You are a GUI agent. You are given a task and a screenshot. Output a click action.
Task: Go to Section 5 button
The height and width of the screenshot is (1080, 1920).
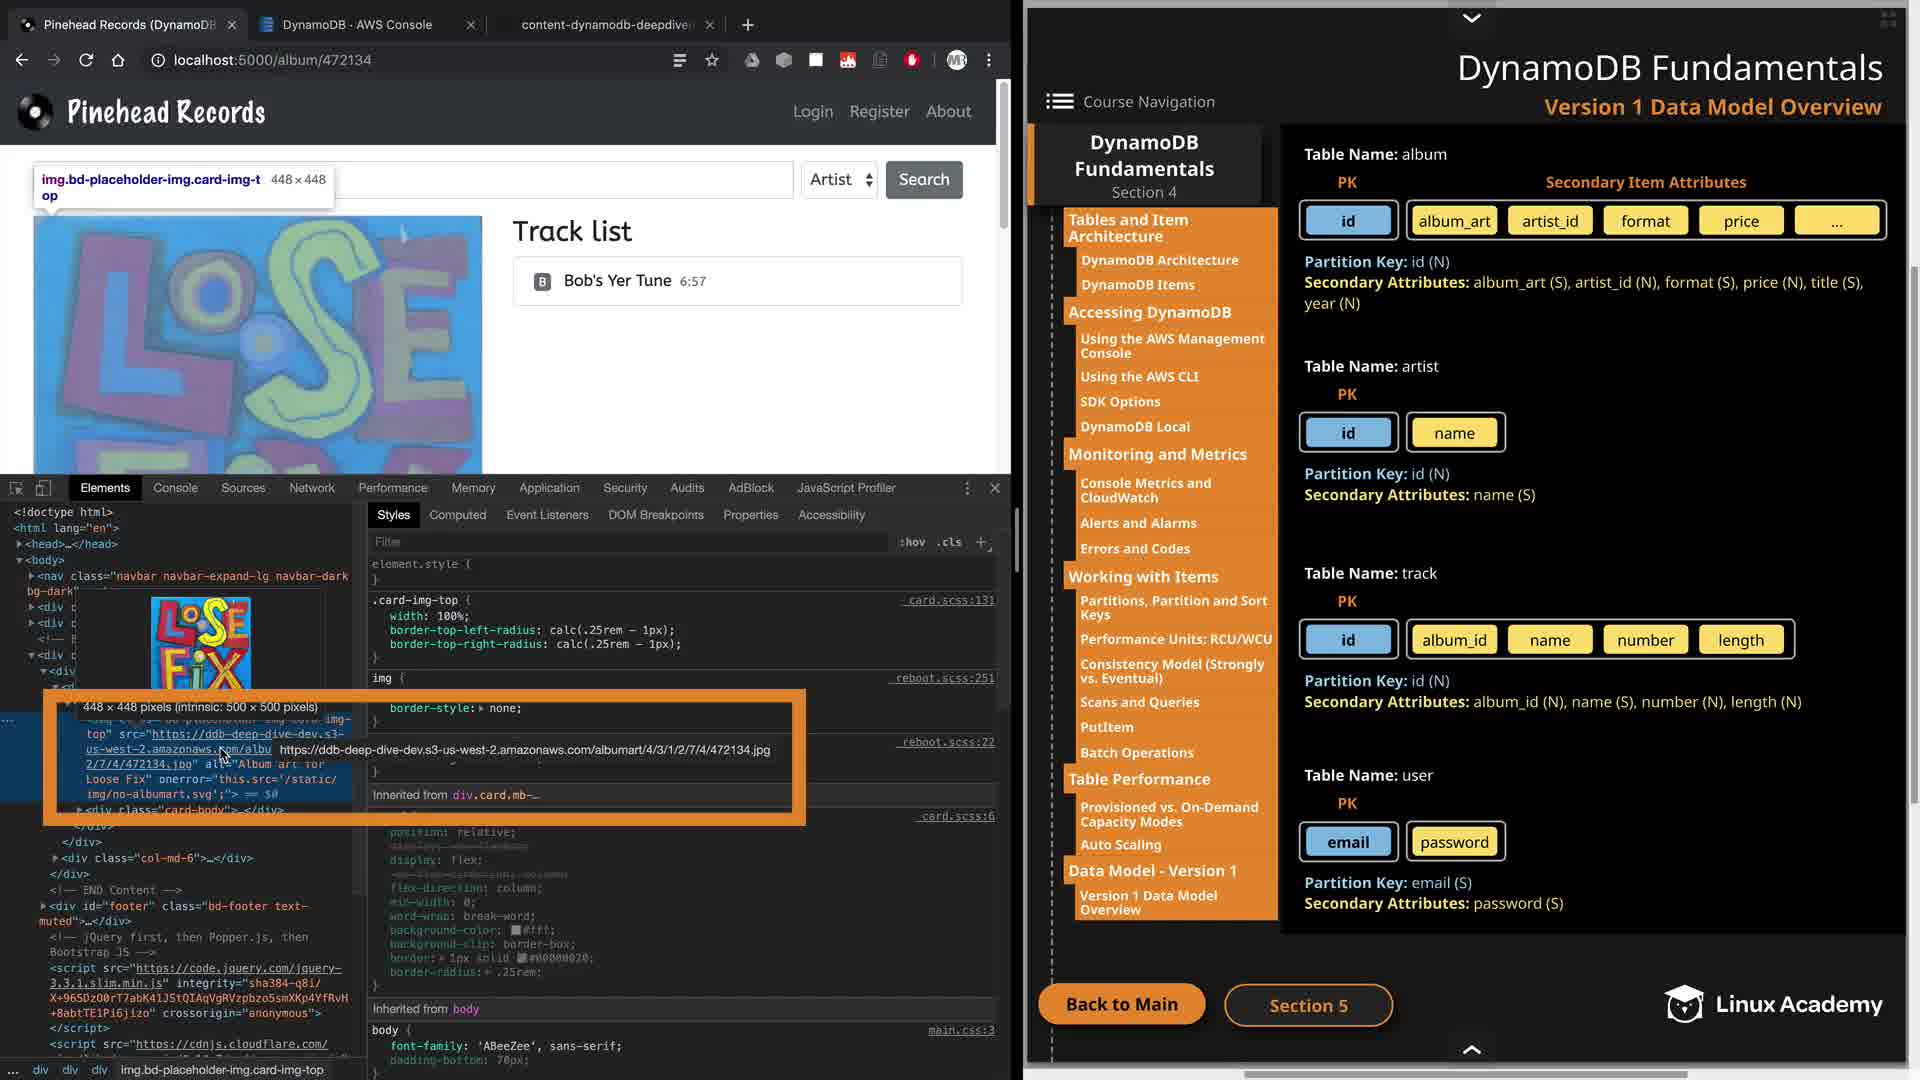(1308, 1005)
